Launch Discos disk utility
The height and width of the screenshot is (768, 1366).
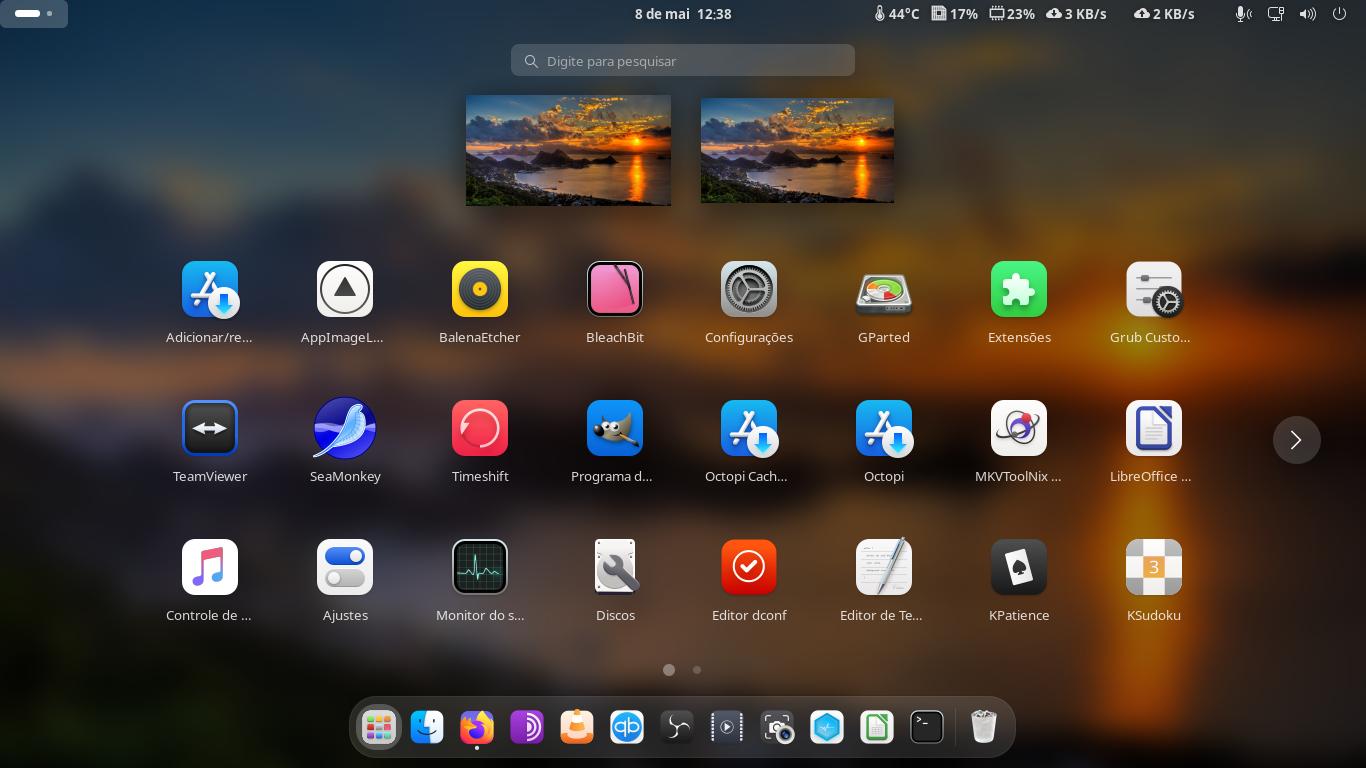click(x=615, y=567)
